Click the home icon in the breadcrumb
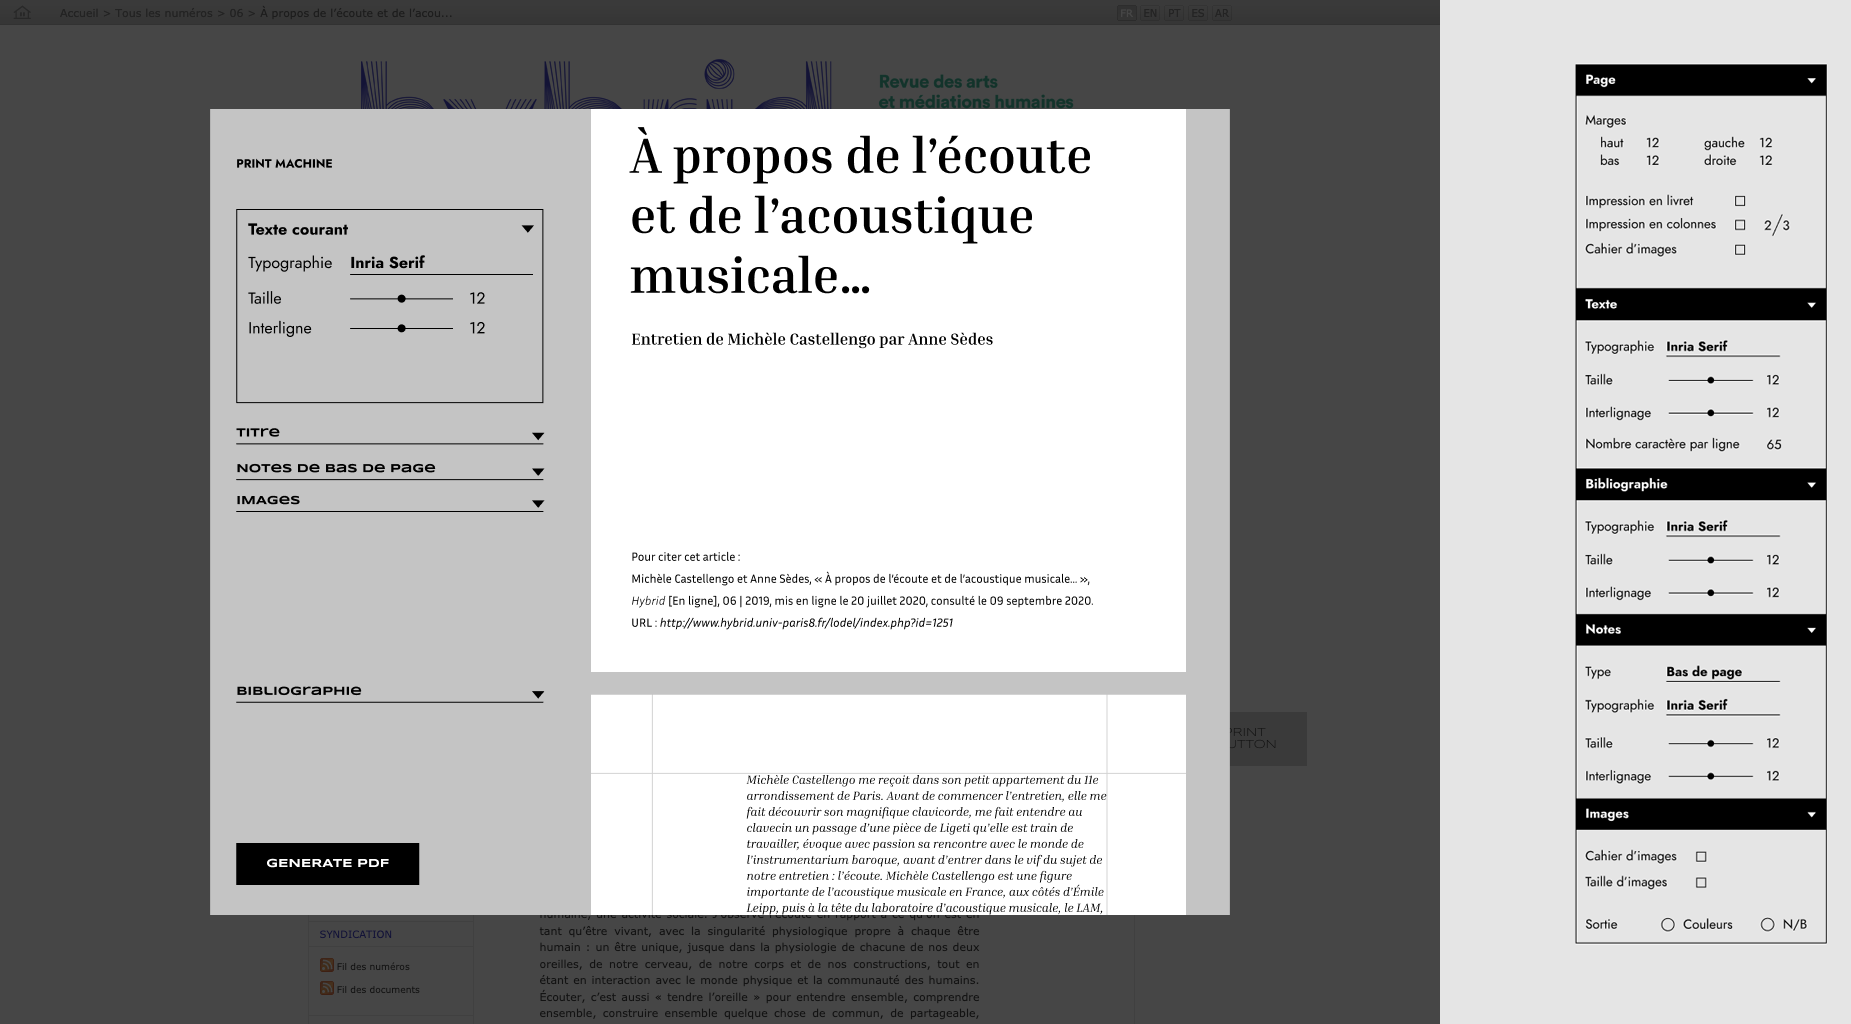The height and width of the screenshot is (1024, 1851). [22, 13]
